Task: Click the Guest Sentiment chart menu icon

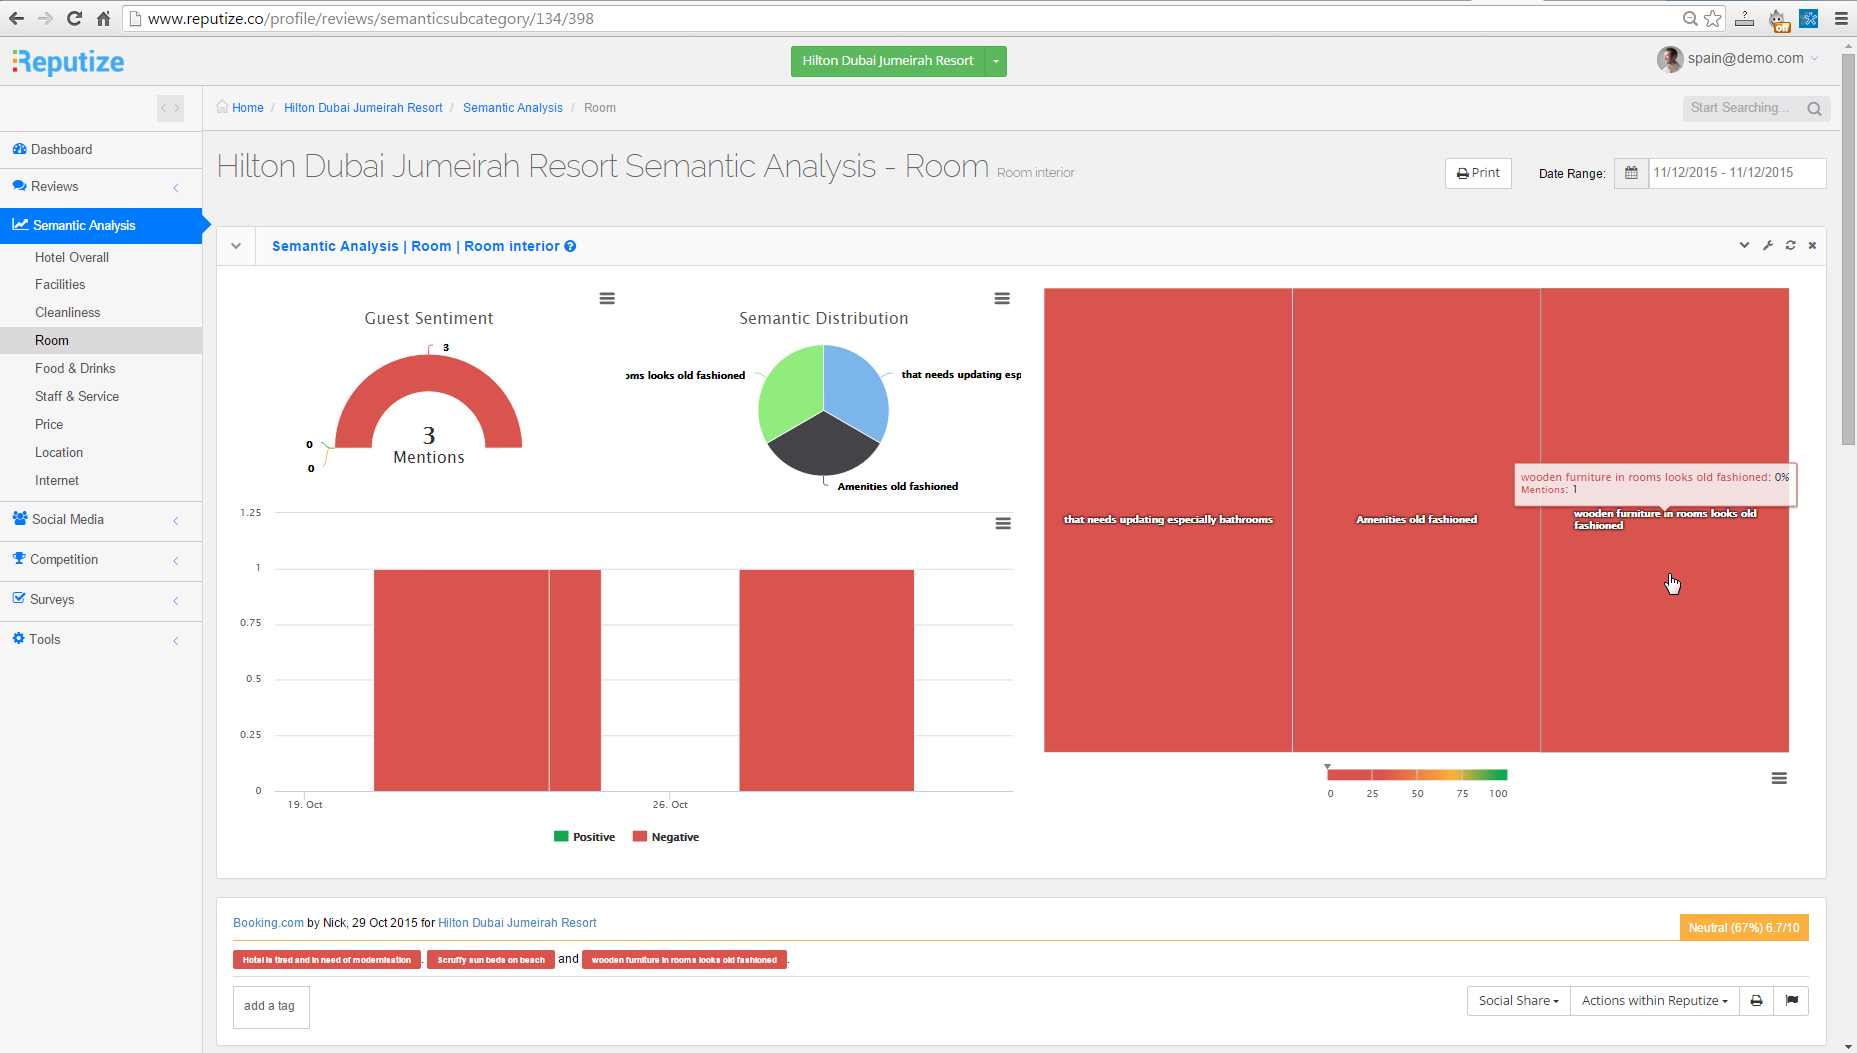Action: pyautogui.click(x=607, y=298)
